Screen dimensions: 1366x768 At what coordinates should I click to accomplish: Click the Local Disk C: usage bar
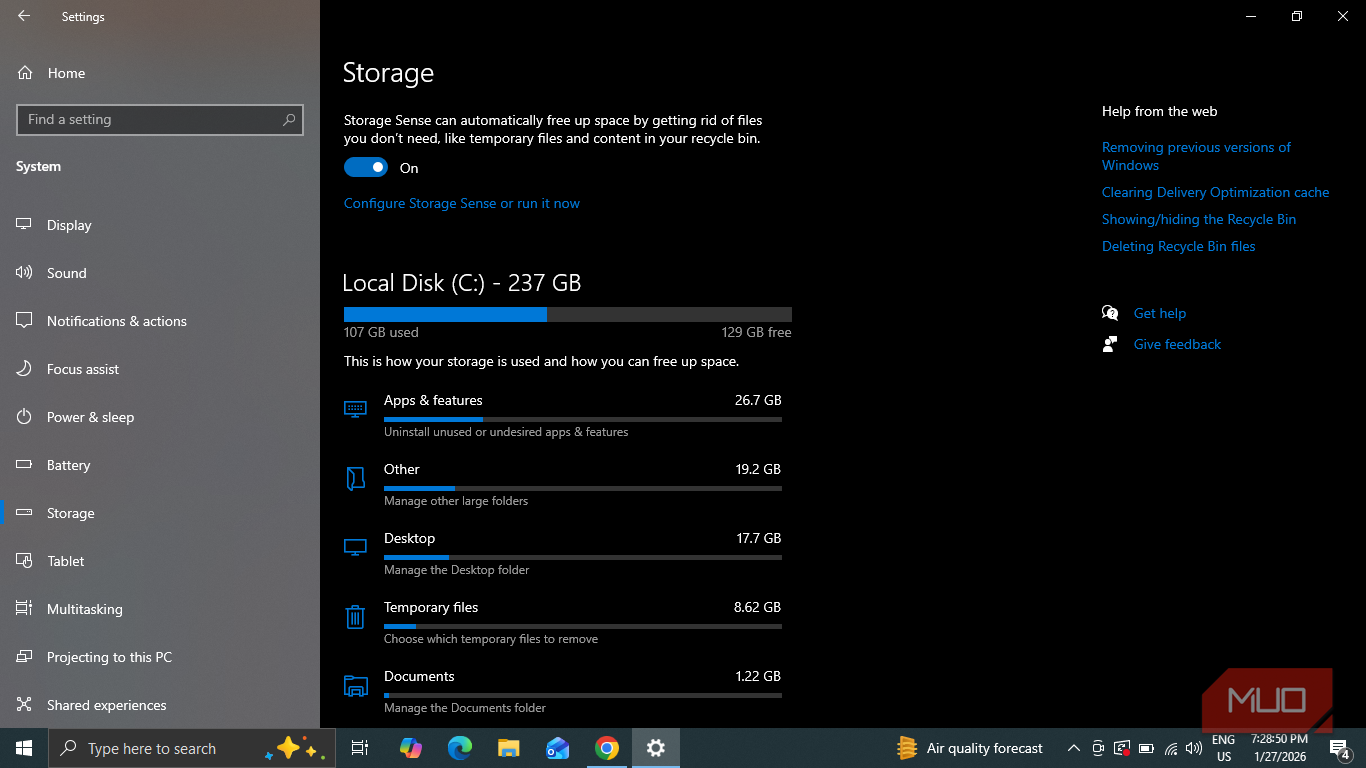568,314
